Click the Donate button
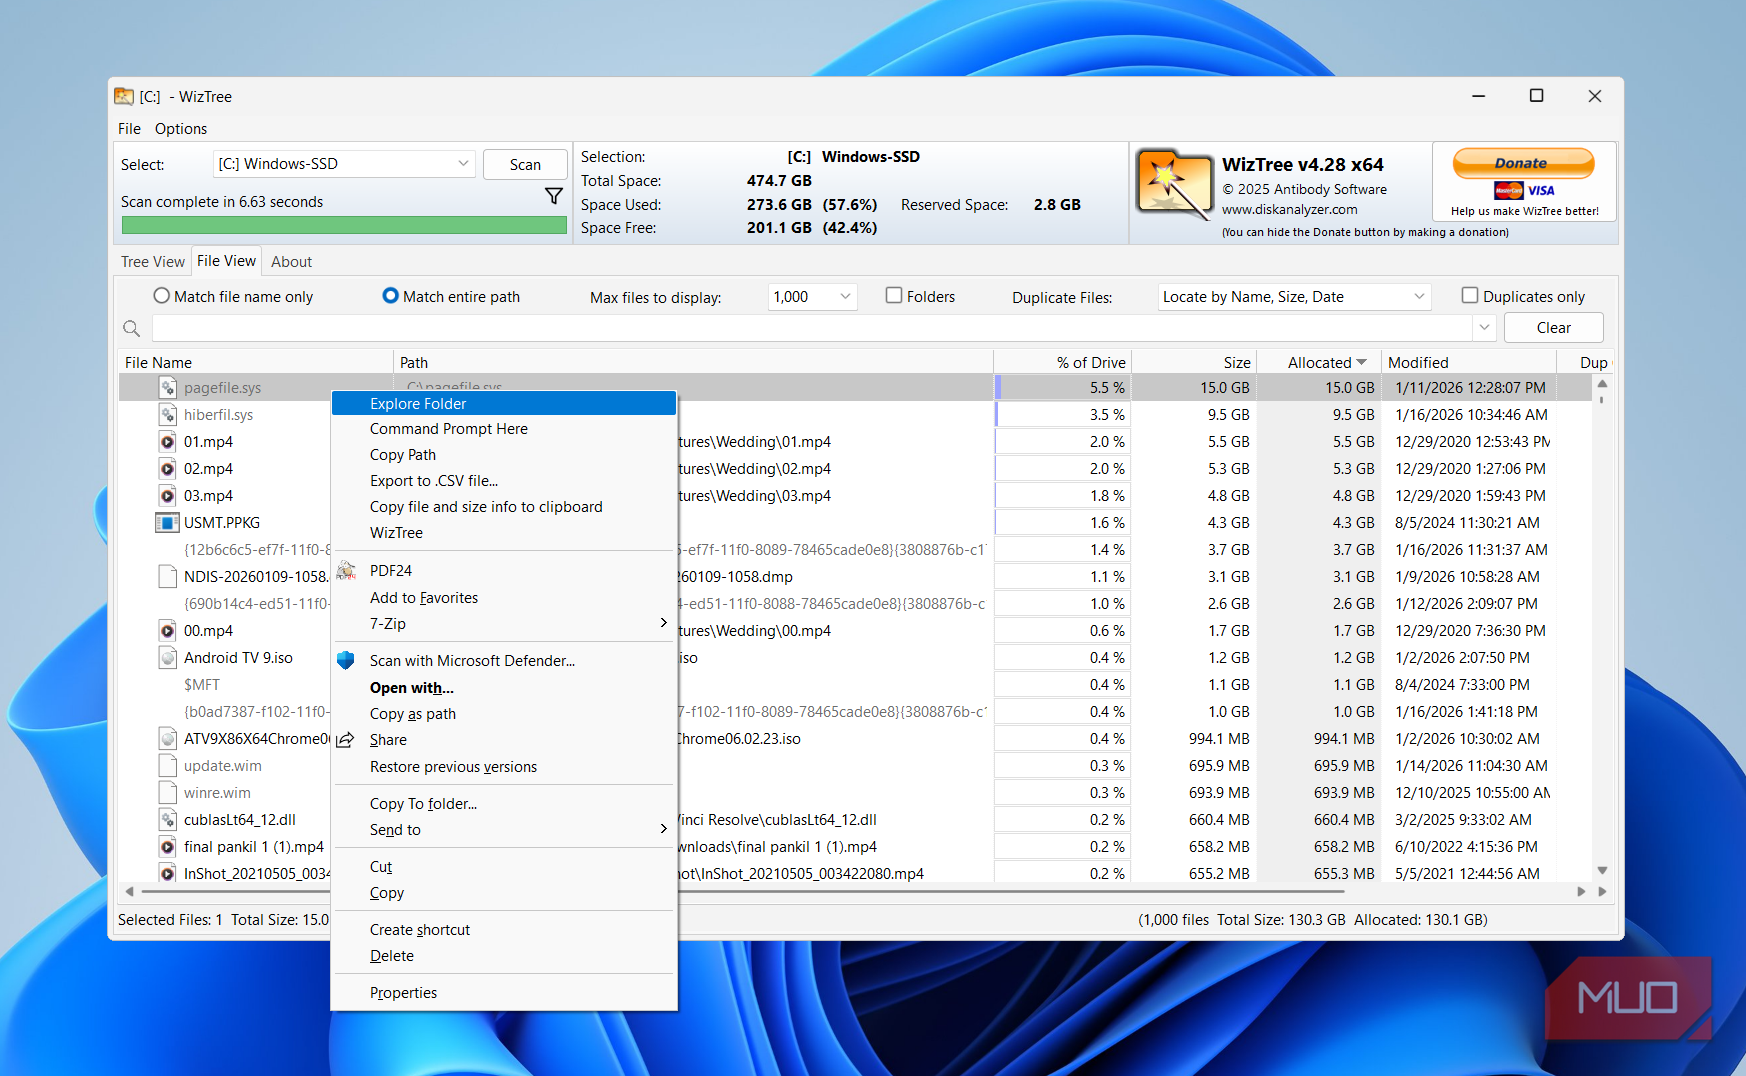Viewport: 1746px width, 1076px height. (x=1523, y=163)
